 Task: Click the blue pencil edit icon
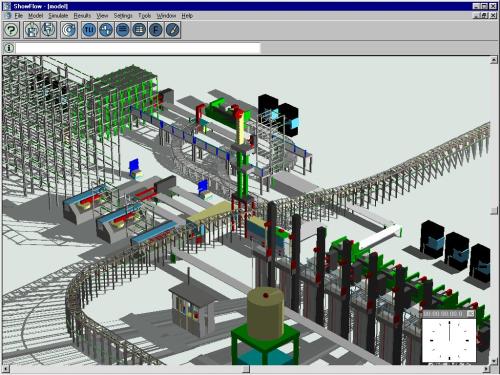[x=173, y=30]
